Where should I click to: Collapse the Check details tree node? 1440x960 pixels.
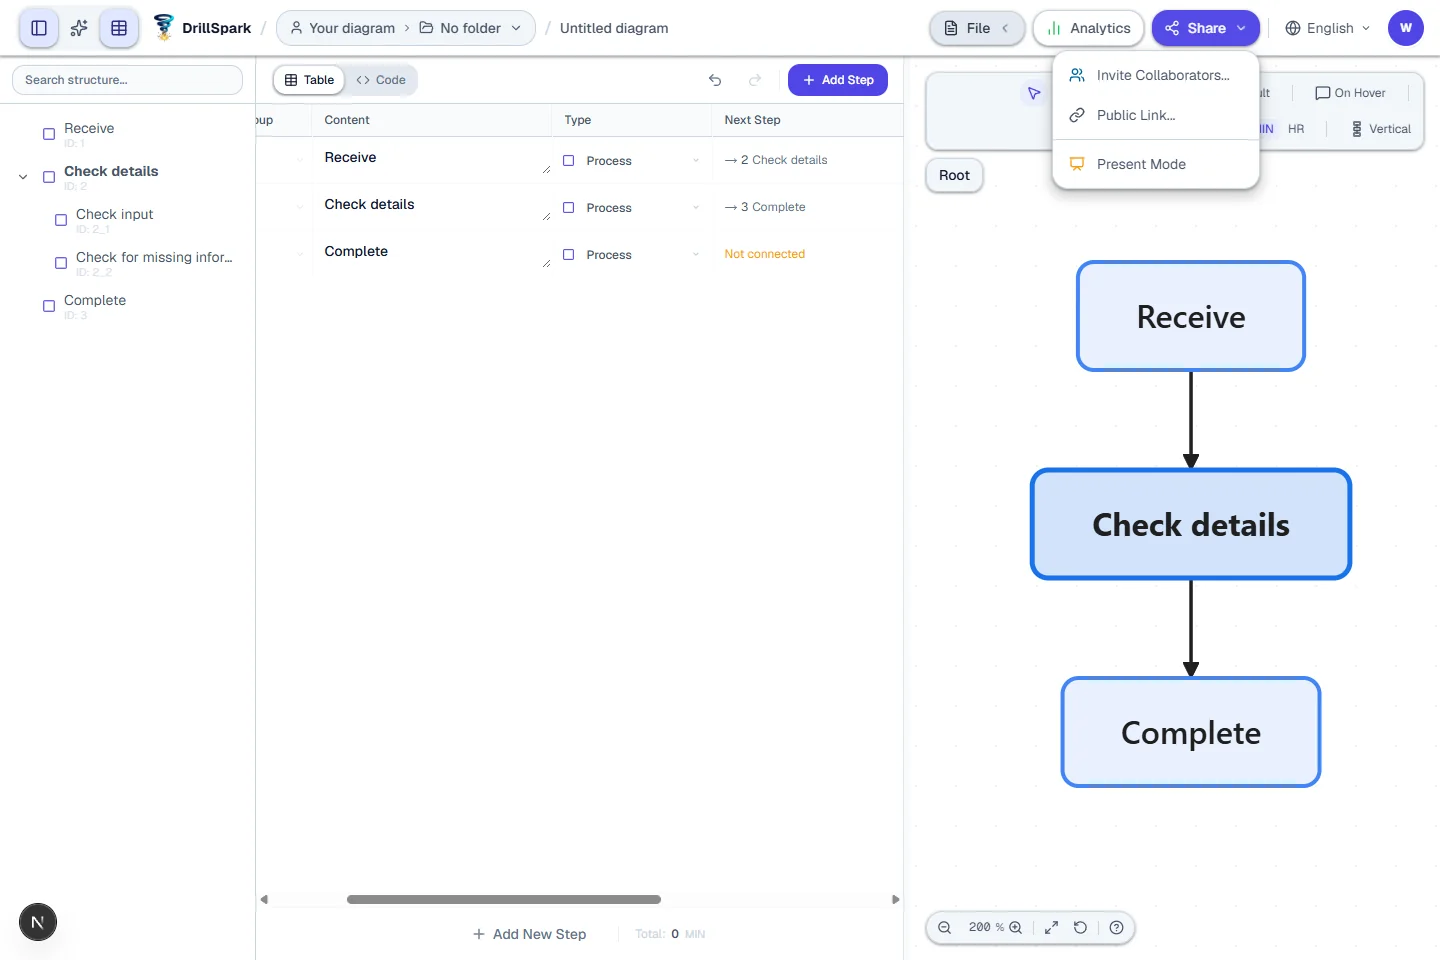pyautogui.click(x=23, y=177)
